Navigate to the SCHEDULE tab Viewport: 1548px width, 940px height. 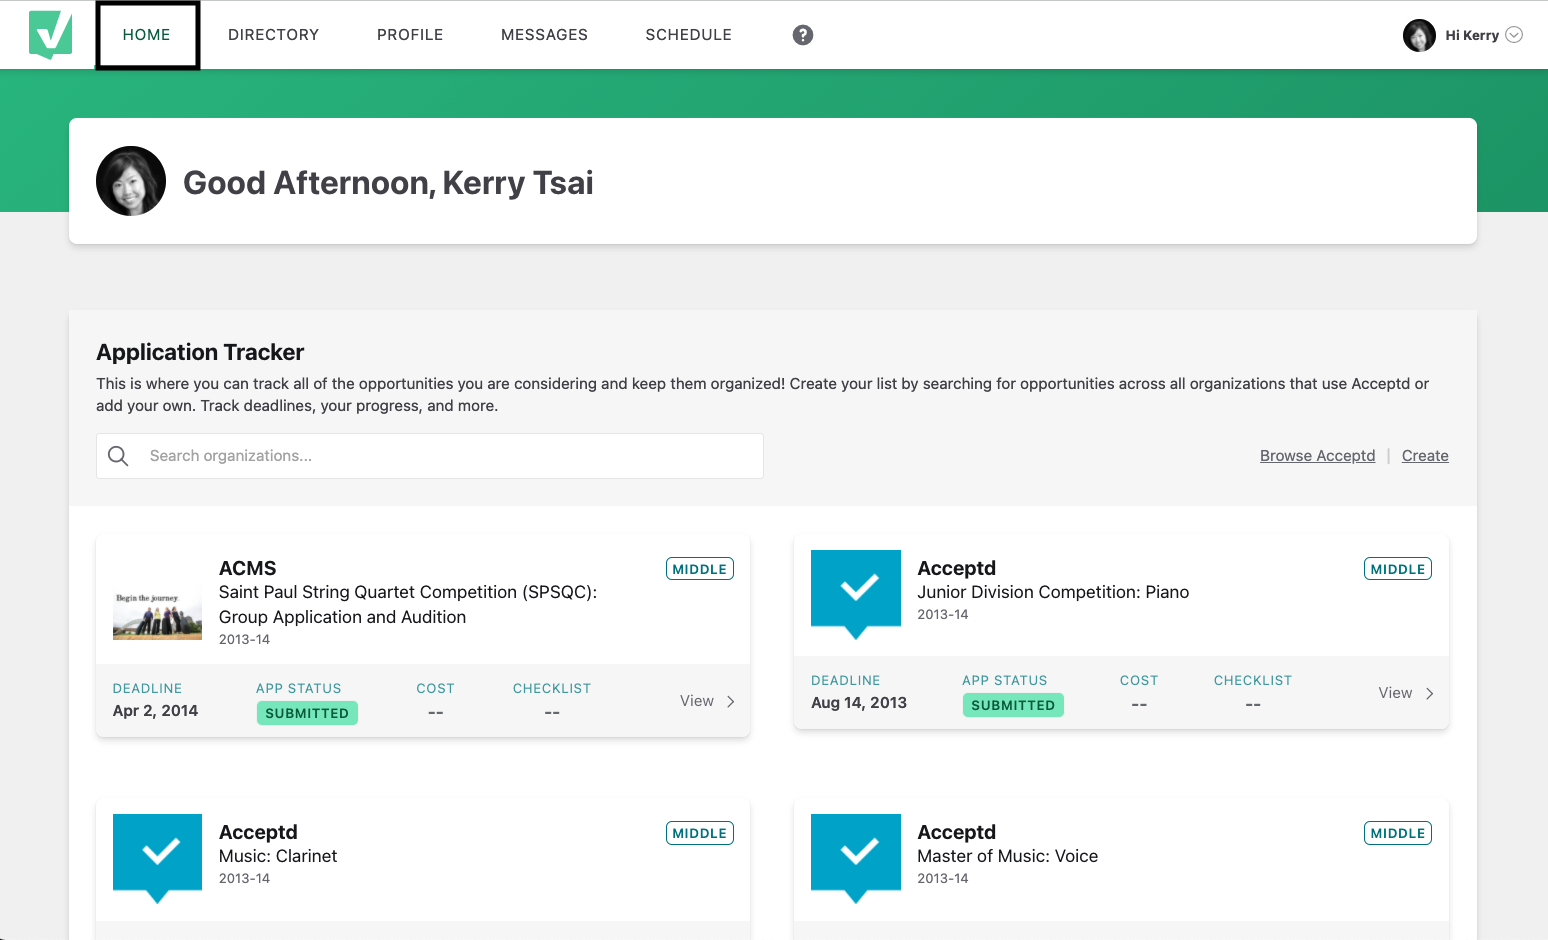click(689, 35)
